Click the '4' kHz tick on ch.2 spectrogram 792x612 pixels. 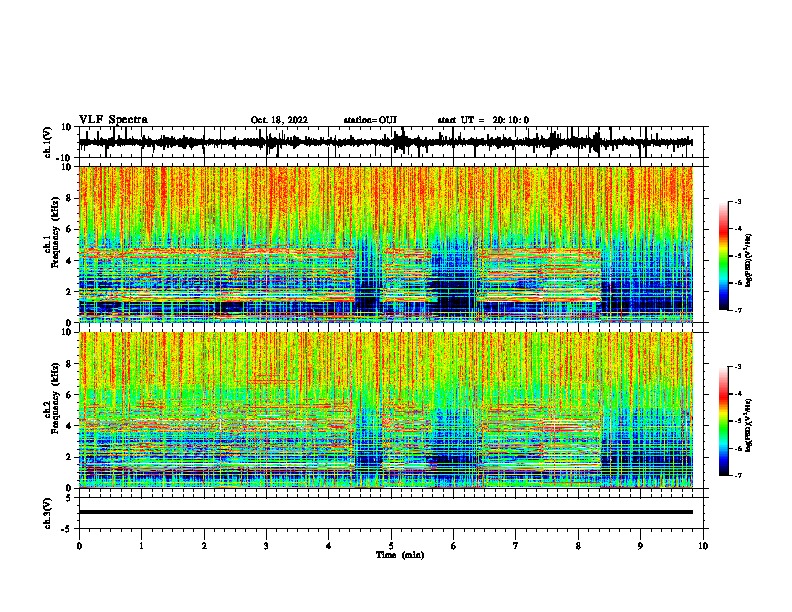69,426
